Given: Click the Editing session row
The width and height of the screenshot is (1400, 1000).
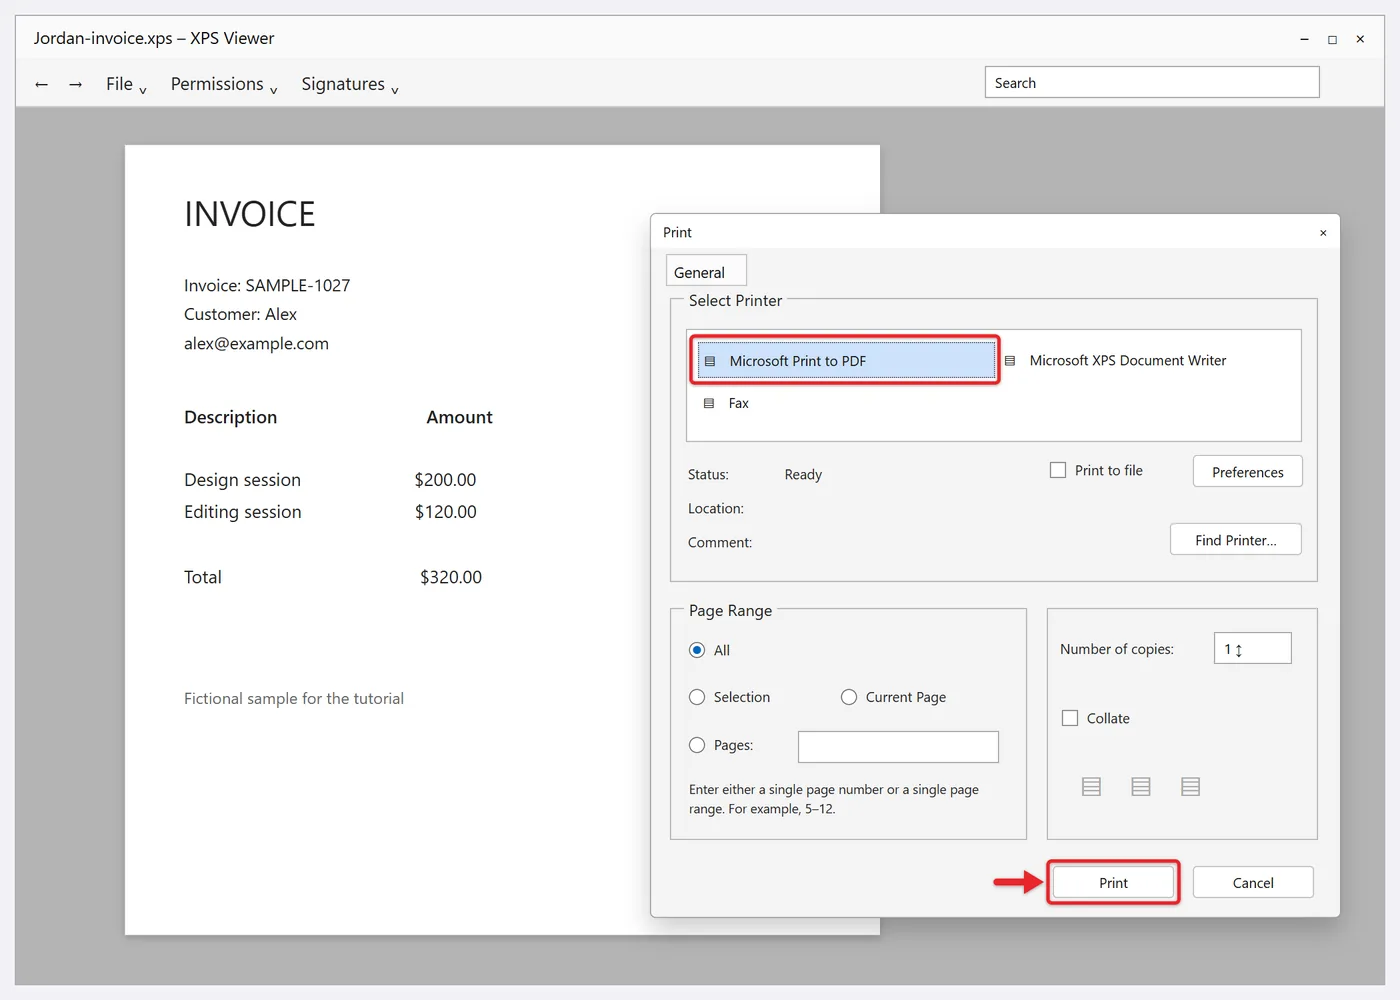Looking at the screenshot, I should coord(330,512).
